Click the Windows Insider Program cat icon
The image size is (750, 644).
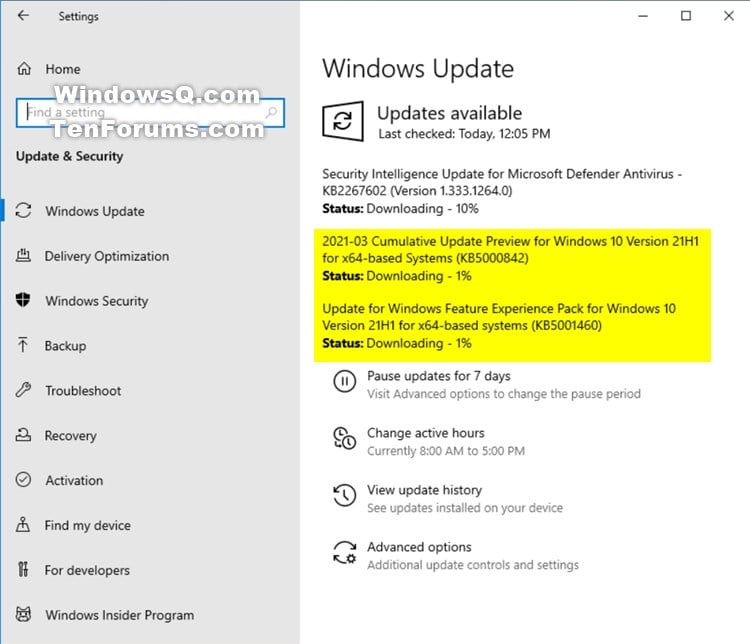[x=23, y=614]
